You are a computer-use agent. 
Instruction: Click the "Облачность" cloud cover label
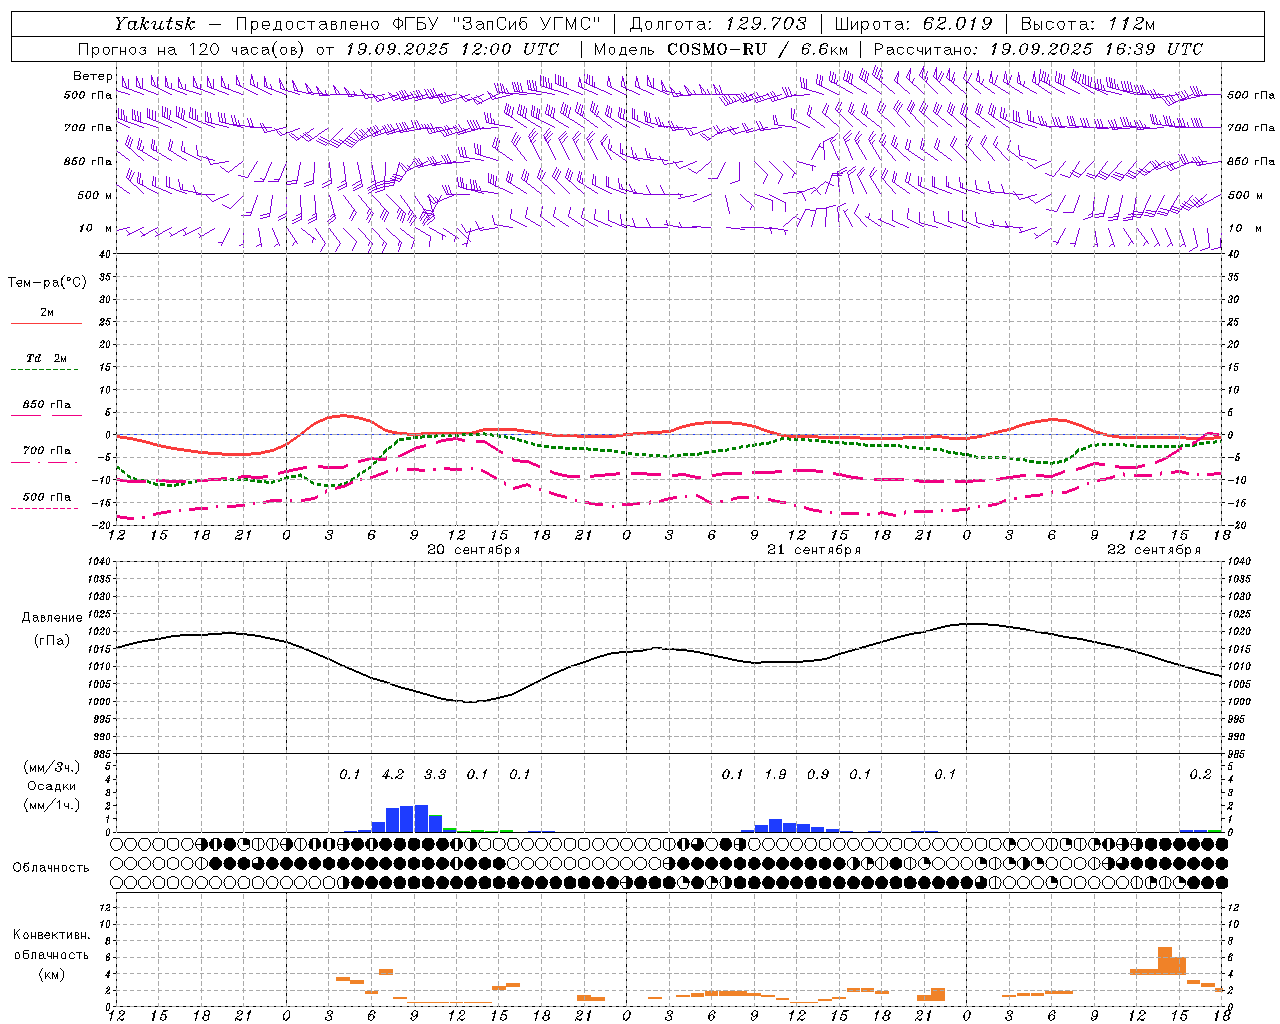[51, 868]
